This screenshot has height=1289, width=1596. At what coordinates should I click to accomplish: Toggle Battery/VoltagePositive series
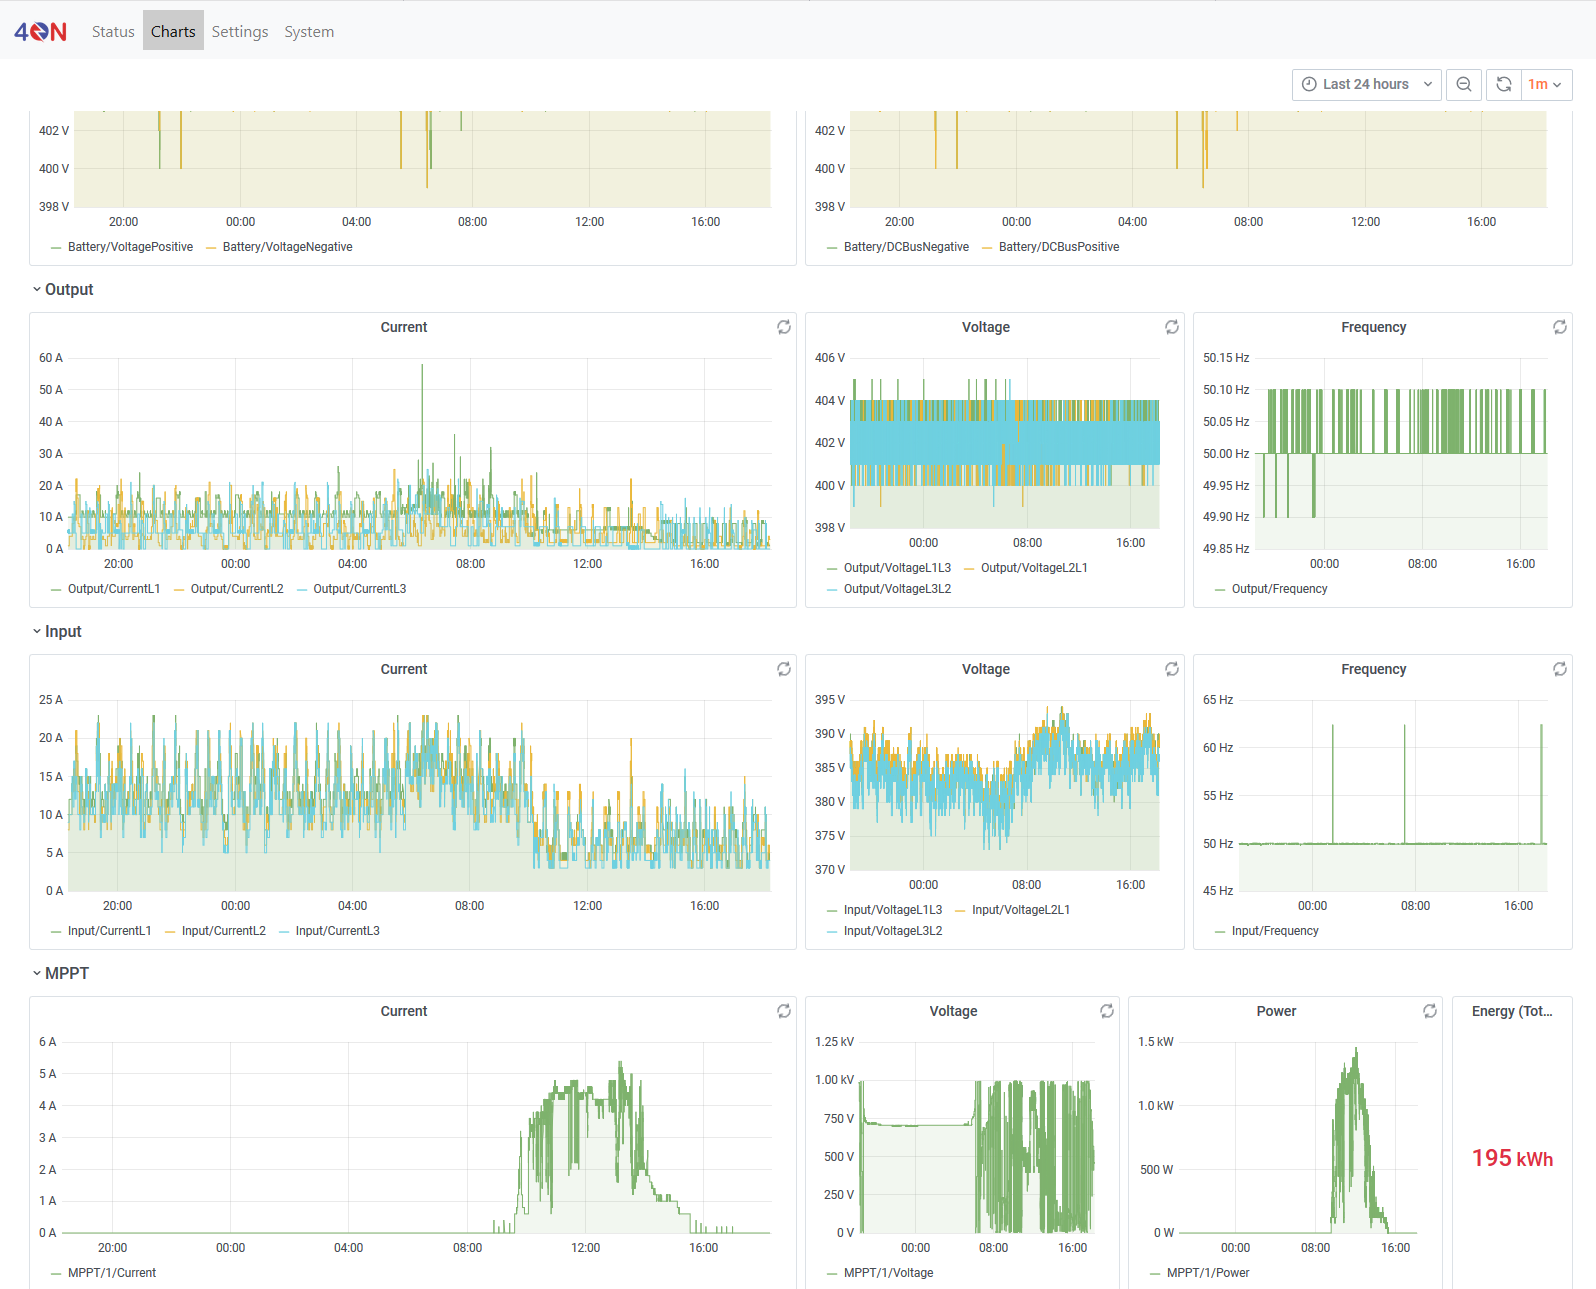130,247
